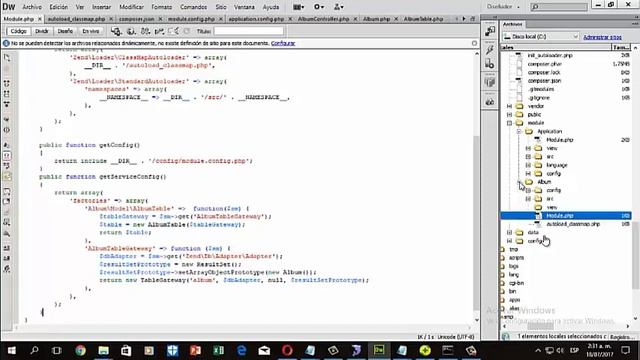Screen dimensions: 640x360
Task: Click the balance braces icon in coding toolbar
Action: (x=7, y=130)
